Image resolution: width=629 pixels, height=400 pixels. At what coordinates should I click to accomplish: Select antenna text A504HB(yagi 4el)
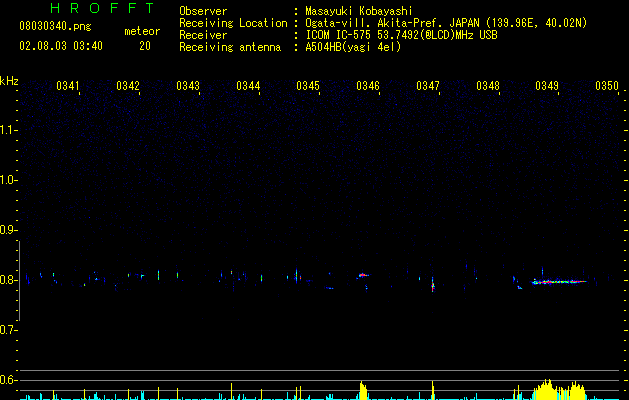[353, 47]
